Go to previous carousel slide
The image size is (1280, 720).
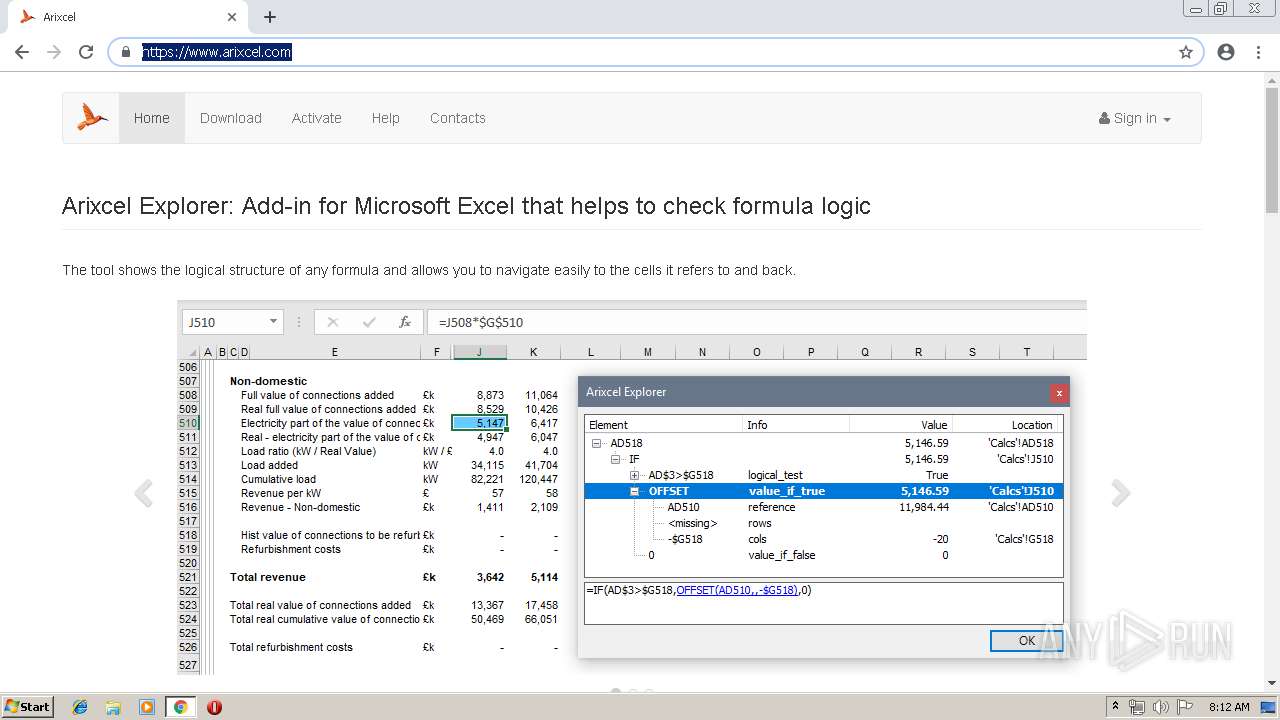click(x=144, y=493)
